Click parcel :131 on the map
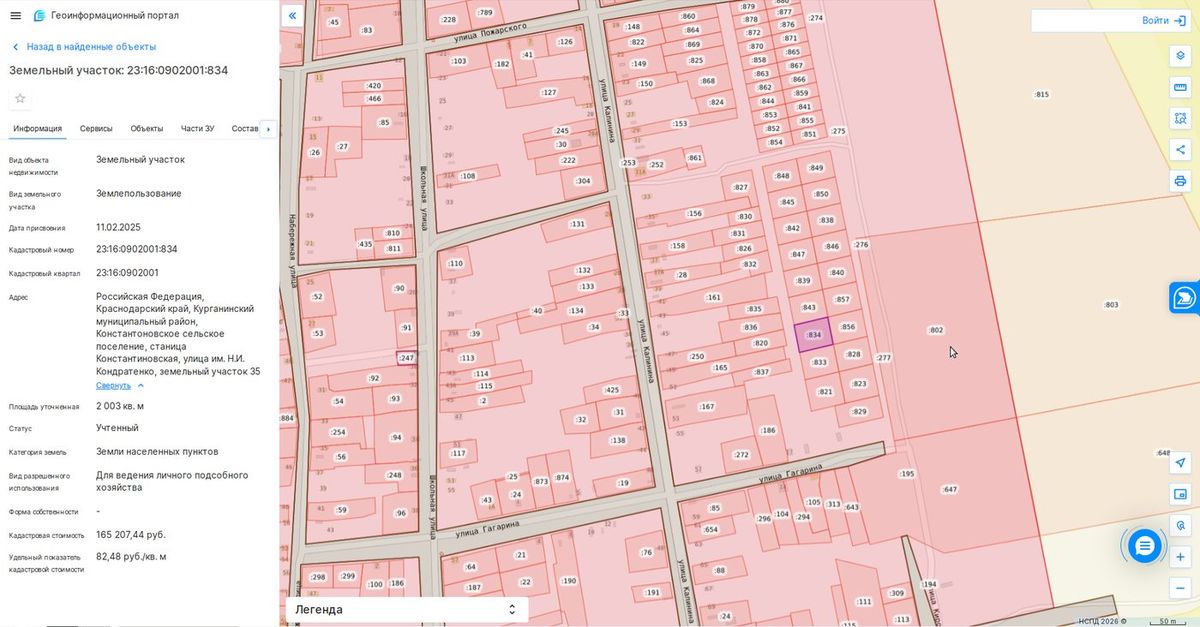1200x627 pixels. pos(577,224)
